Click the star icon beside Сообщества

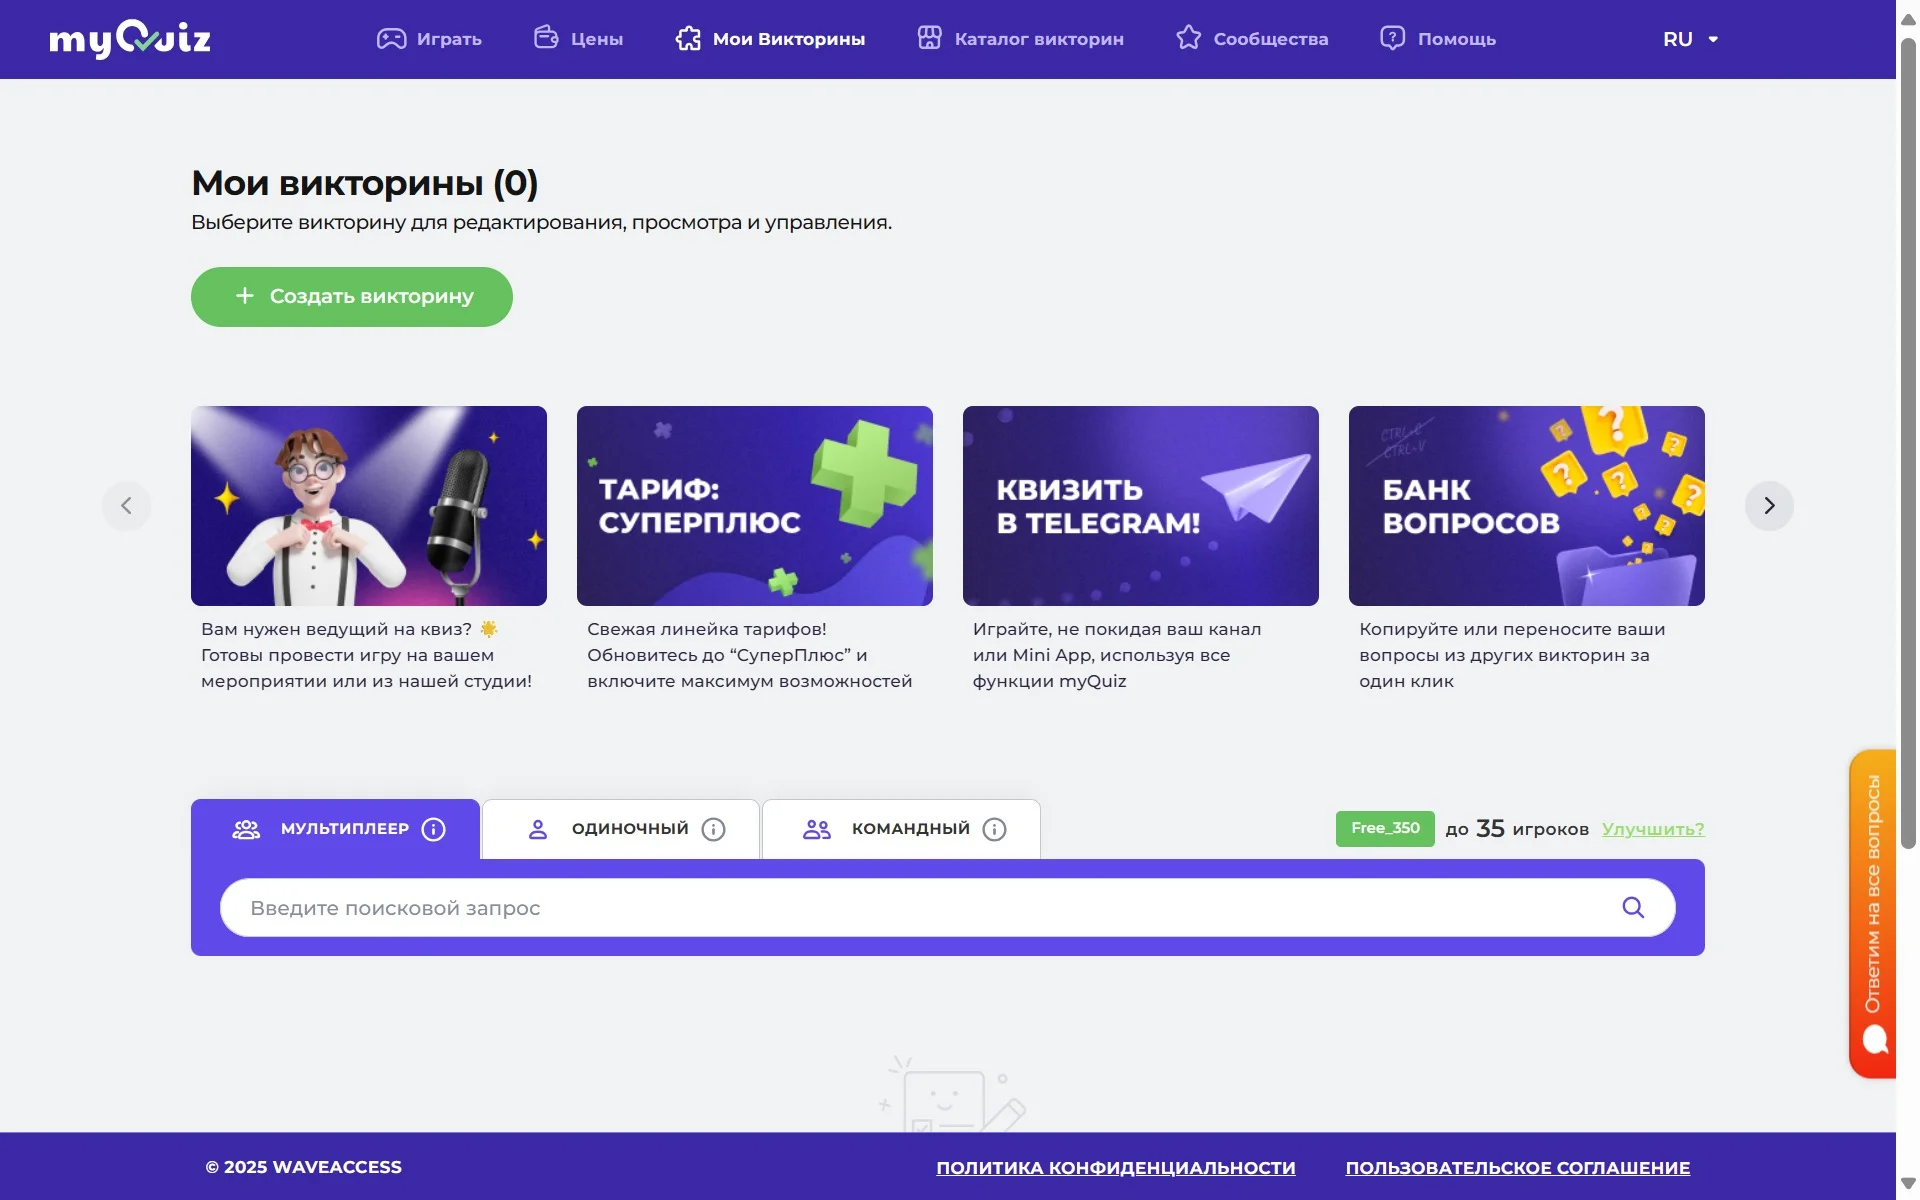click(x=1188, y=38)
